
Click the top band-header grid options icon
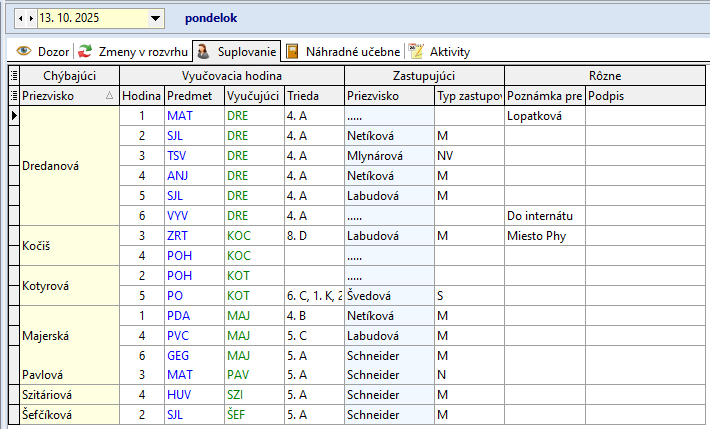click(x=14, y=76)
